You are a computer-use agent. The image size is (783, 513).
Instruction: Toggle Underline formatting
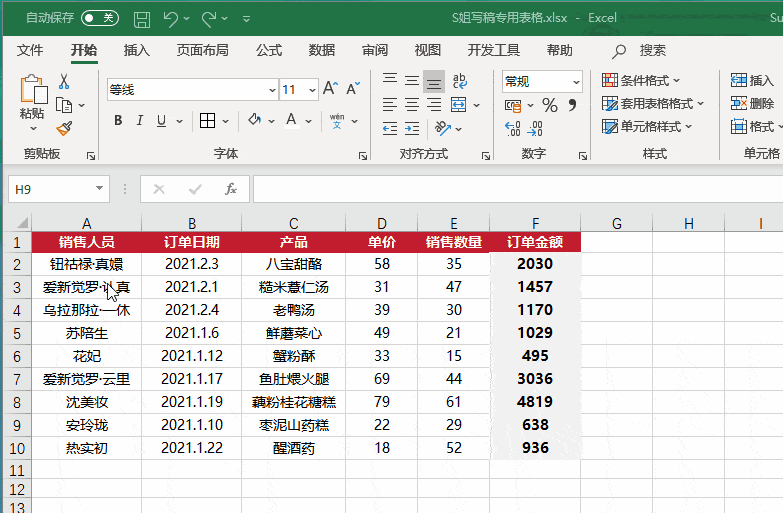(161, 120)
